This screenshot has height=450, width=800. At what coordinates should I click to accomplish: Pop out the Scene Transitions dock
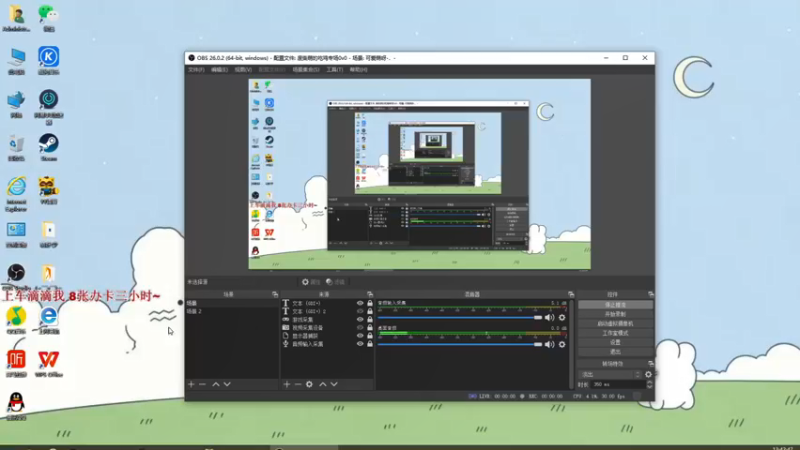[x=651, y=364]
